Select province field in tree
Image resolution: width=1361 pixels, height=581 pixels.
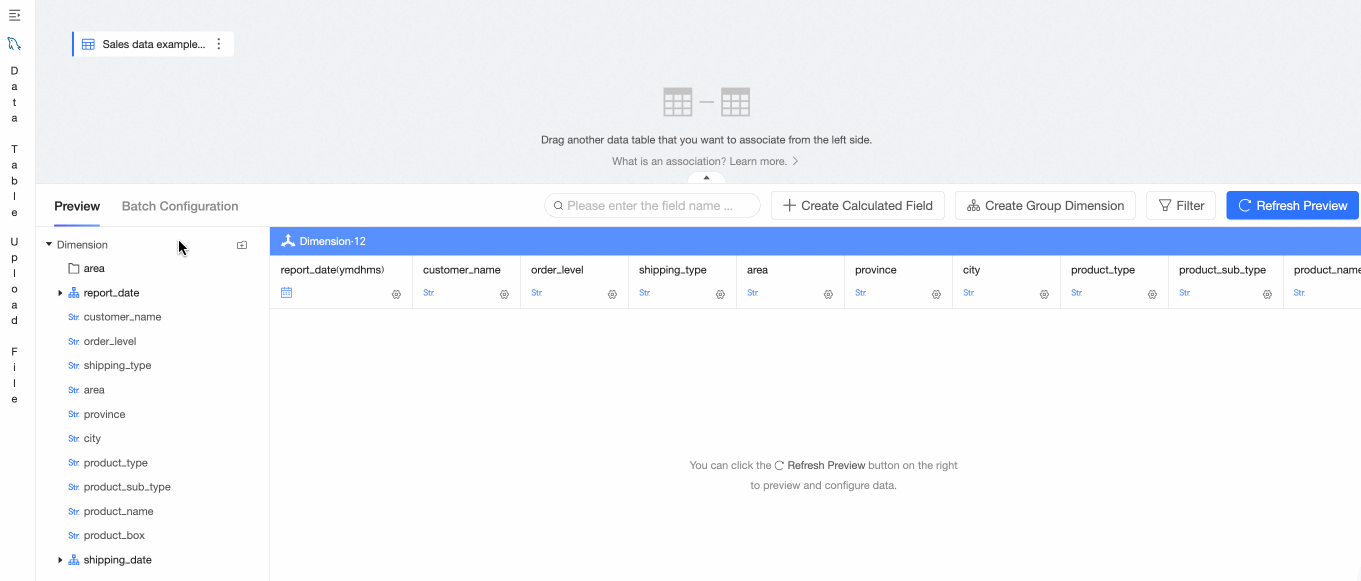104,414
